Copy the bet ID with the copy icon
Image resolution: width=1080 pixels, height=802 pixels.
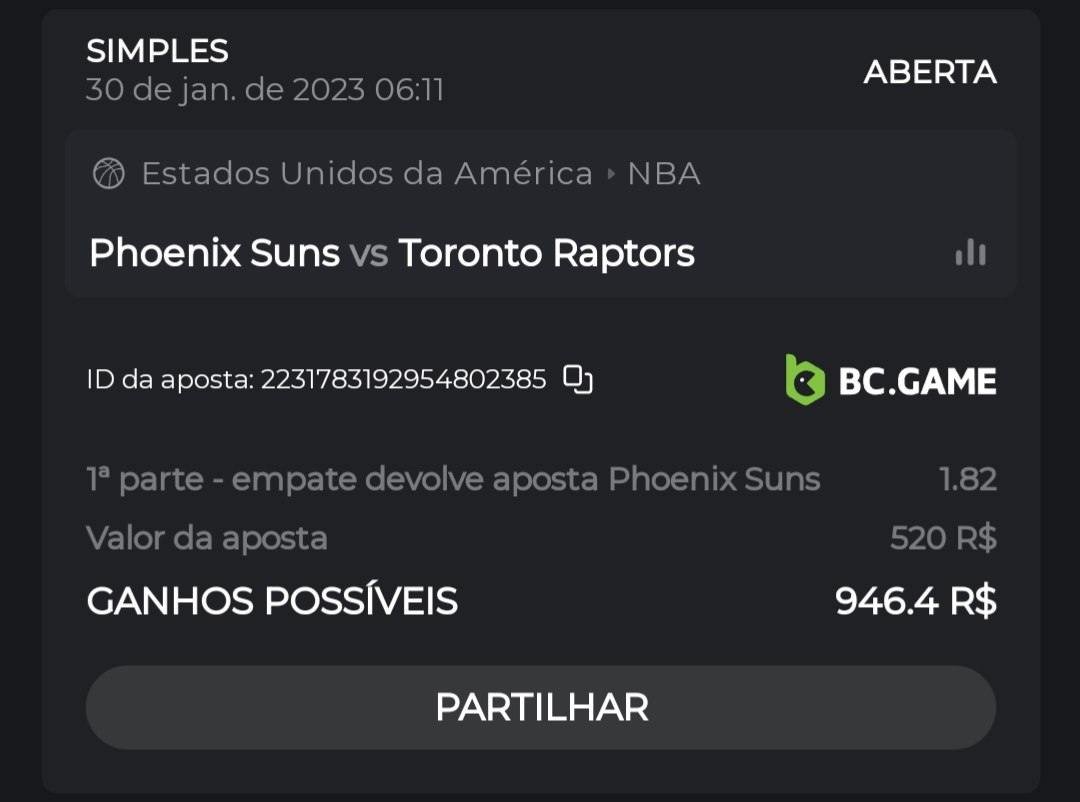pos(578,380)
